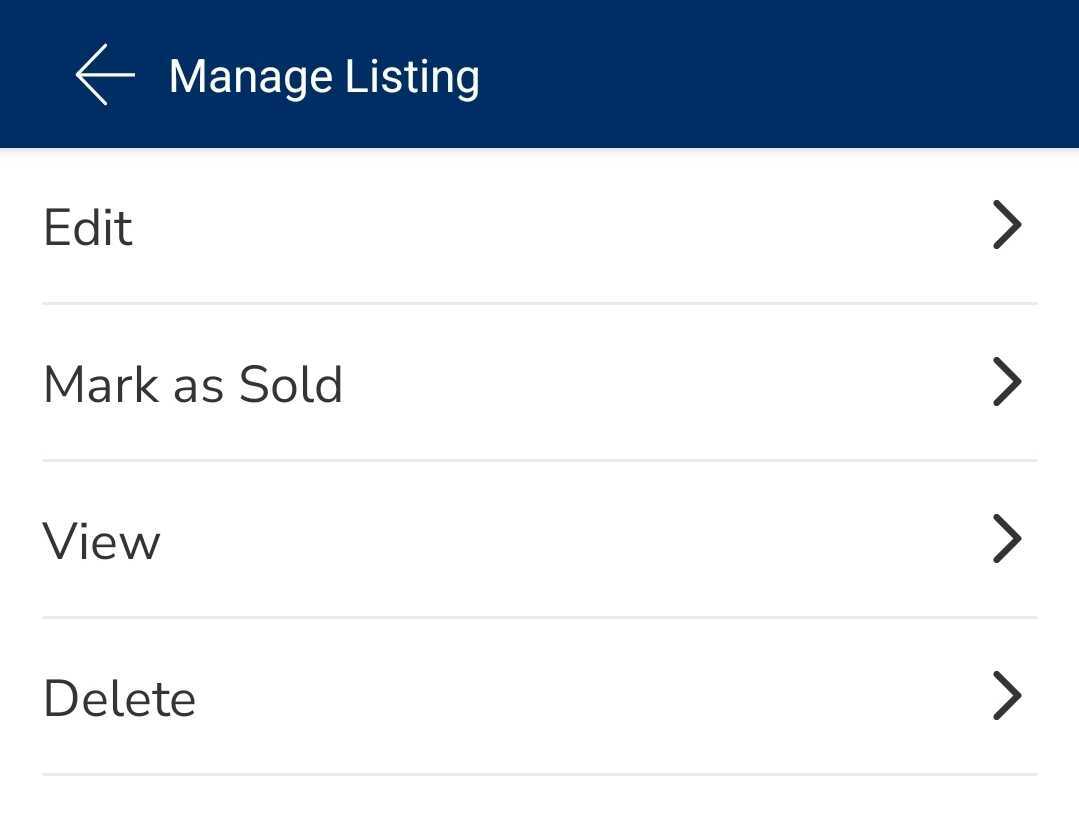Select the arrow icon on the Delete row
Viewport: 1079px width, 831px height.
1006,696
